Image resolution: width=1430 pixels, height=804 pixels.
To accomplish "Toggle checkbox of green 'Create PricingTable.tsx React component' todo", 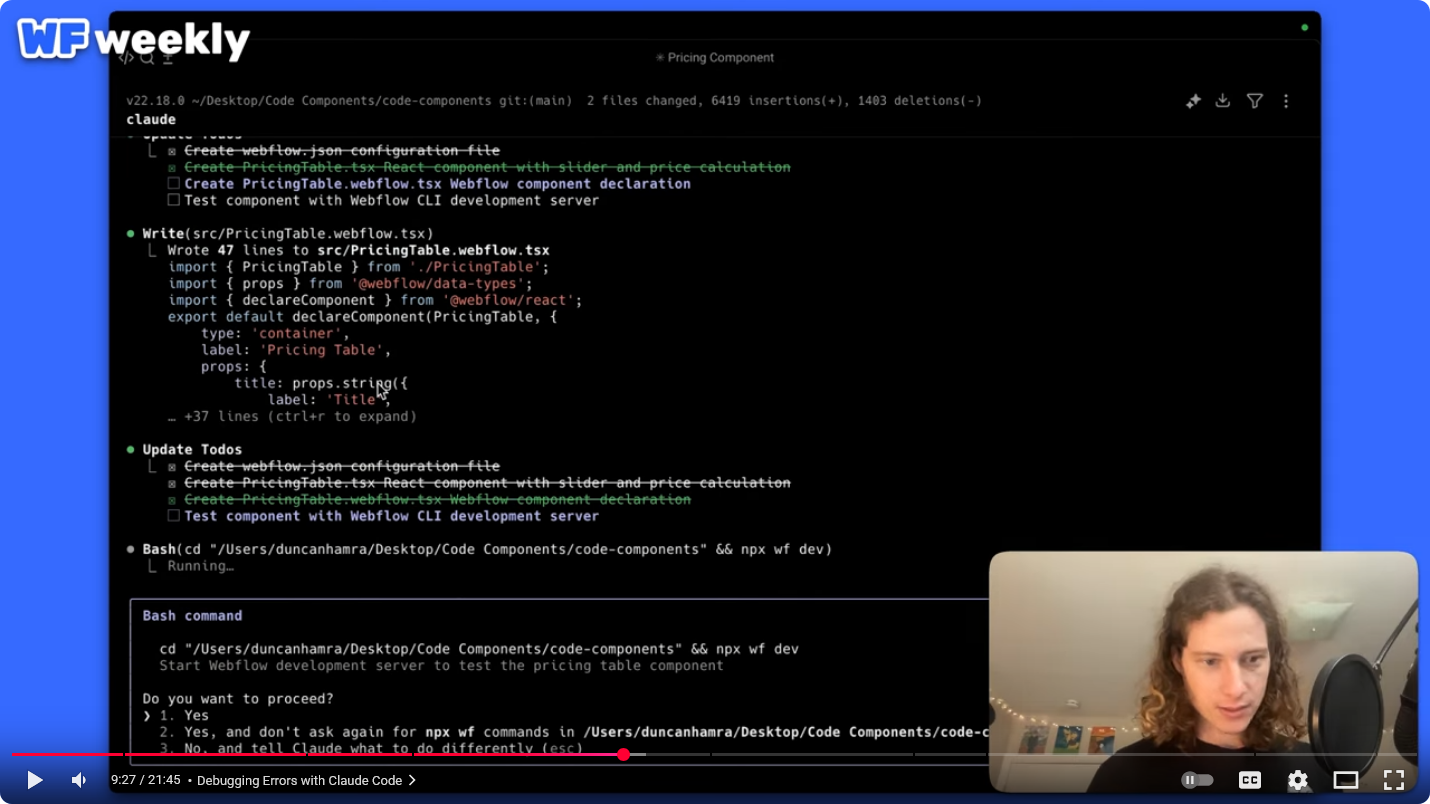I will coord(173,168).
